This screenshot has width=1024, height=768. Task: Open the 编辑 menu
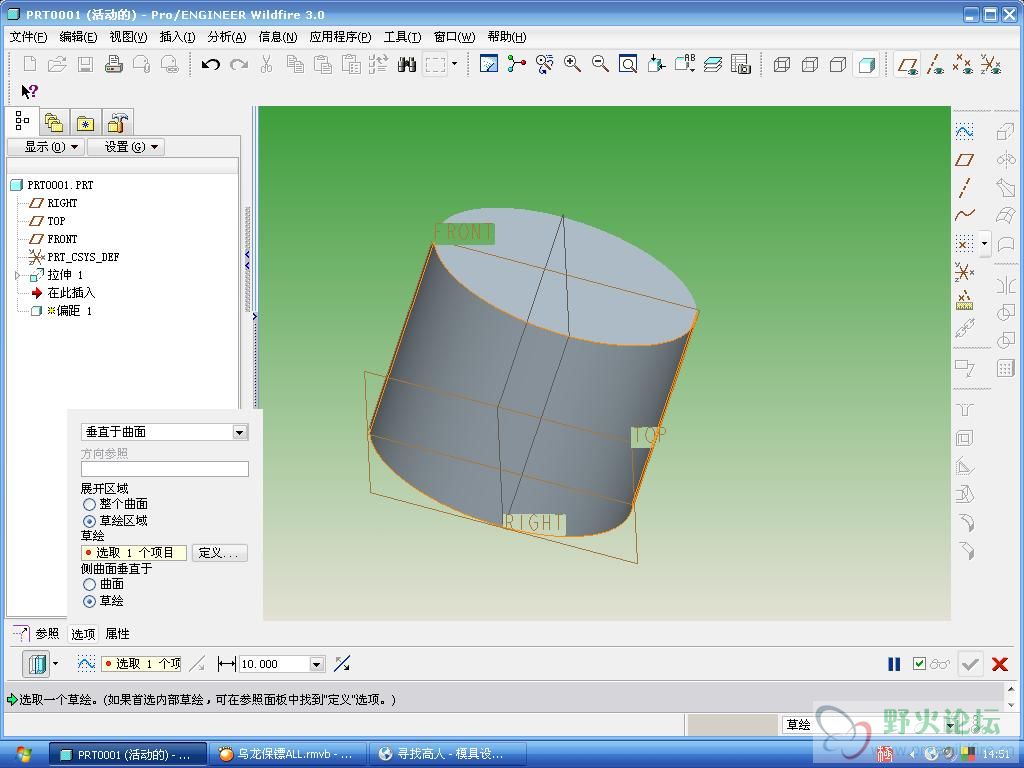78,37
